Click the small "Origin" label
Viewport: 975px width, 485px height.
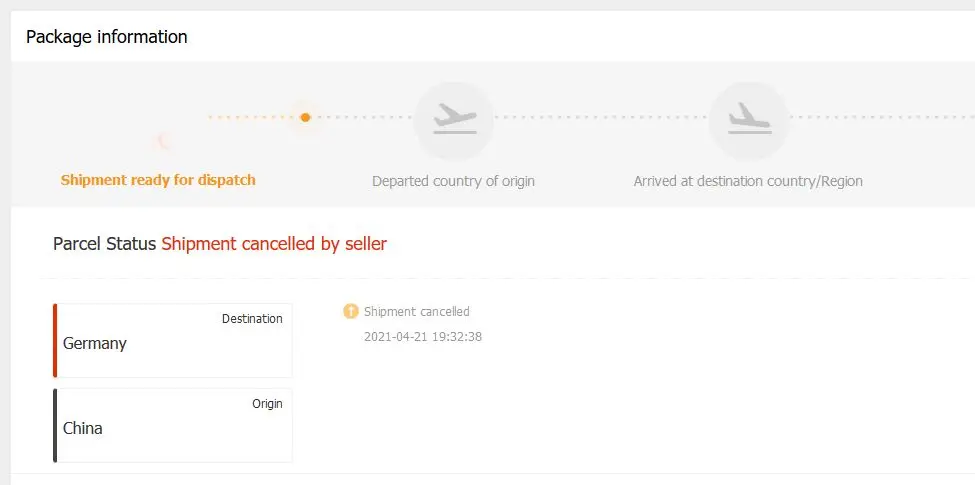267,404
